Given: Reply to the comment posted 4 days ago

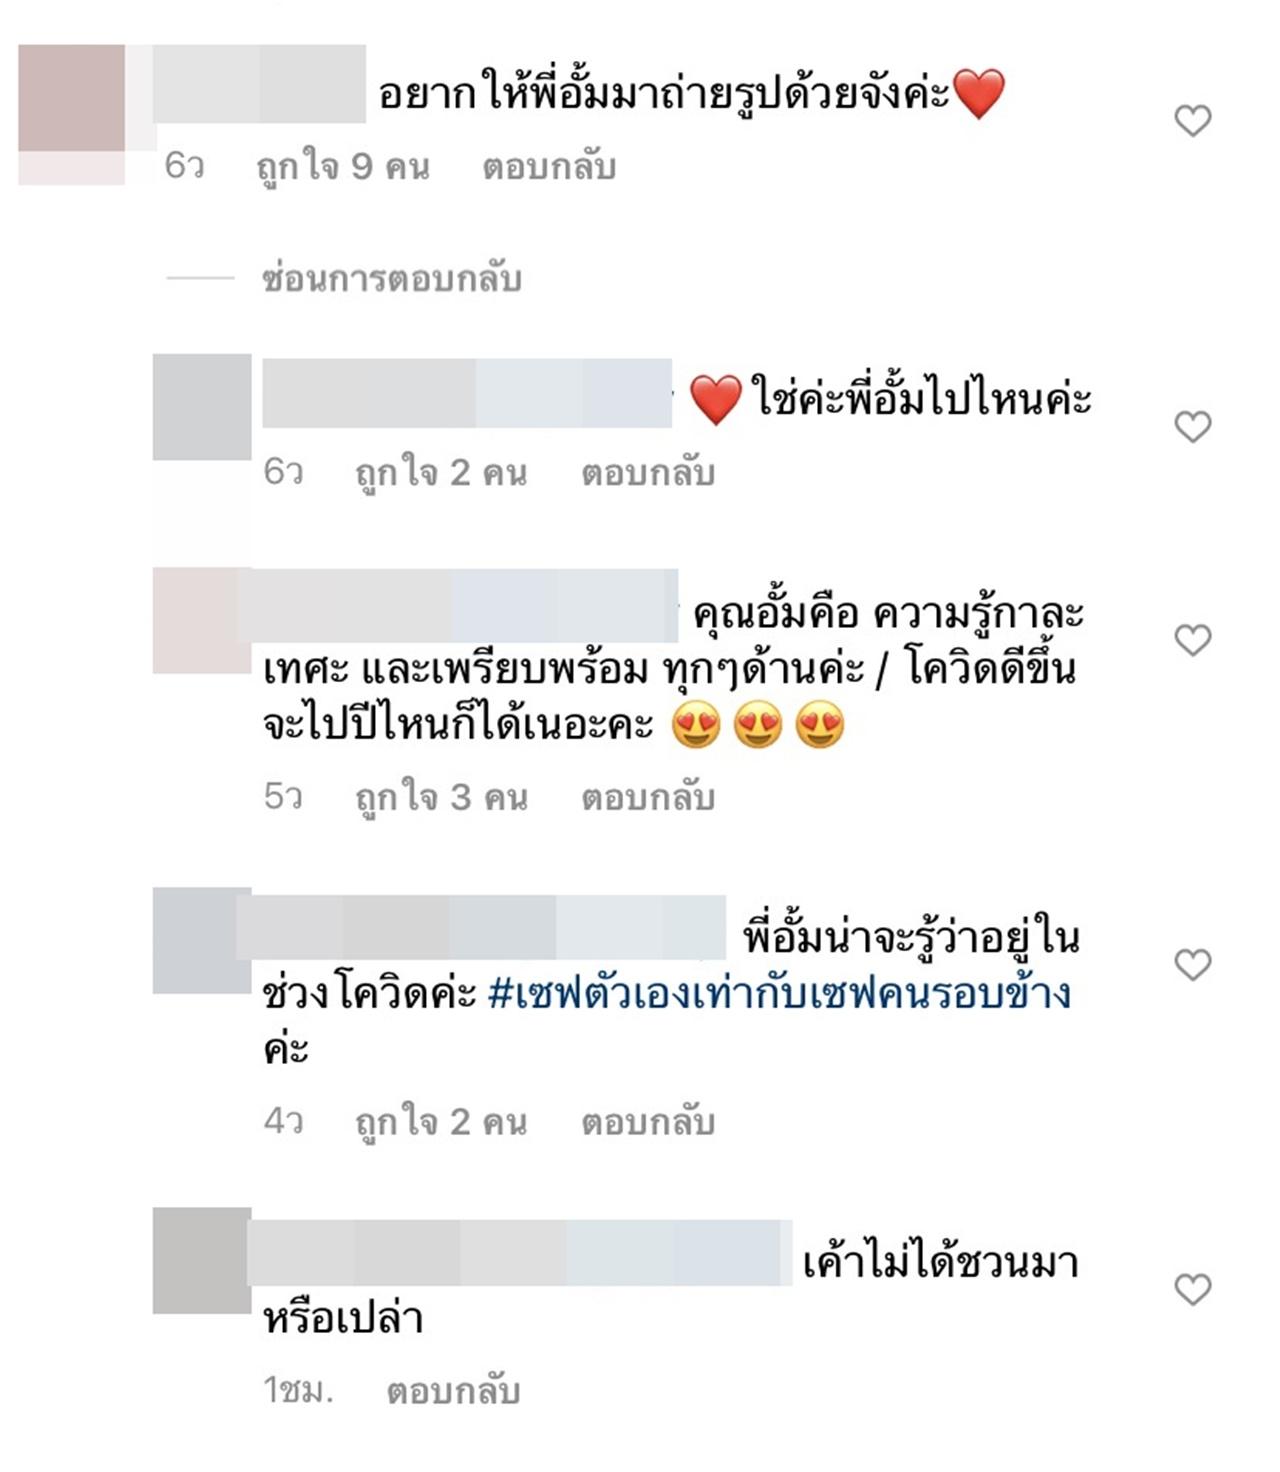Looking at the screenshot, I should 648,1122.
